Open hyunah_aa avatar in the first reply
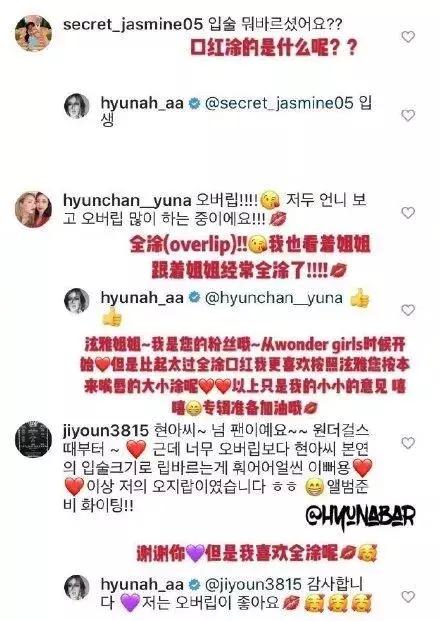 pyautogui.click(x=76, y=106)
